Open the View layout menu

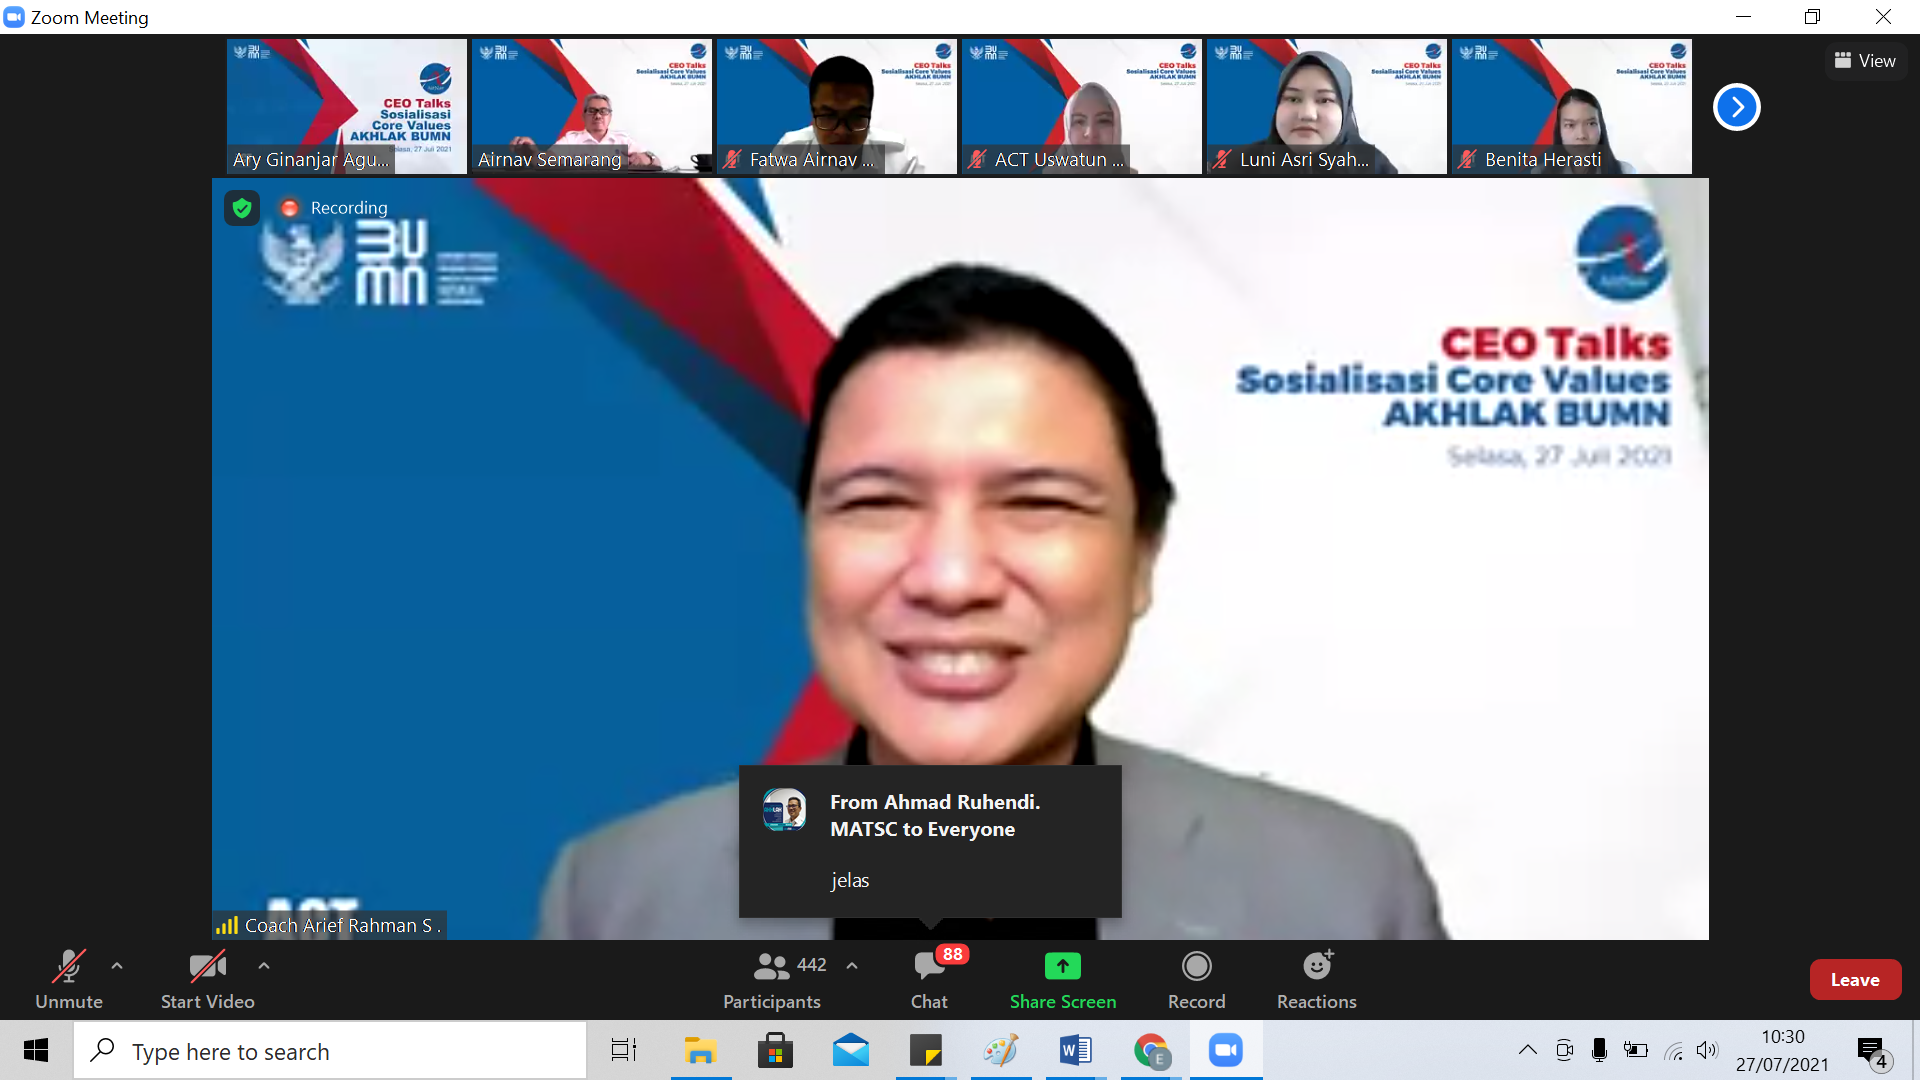[x=1865, y=61]
